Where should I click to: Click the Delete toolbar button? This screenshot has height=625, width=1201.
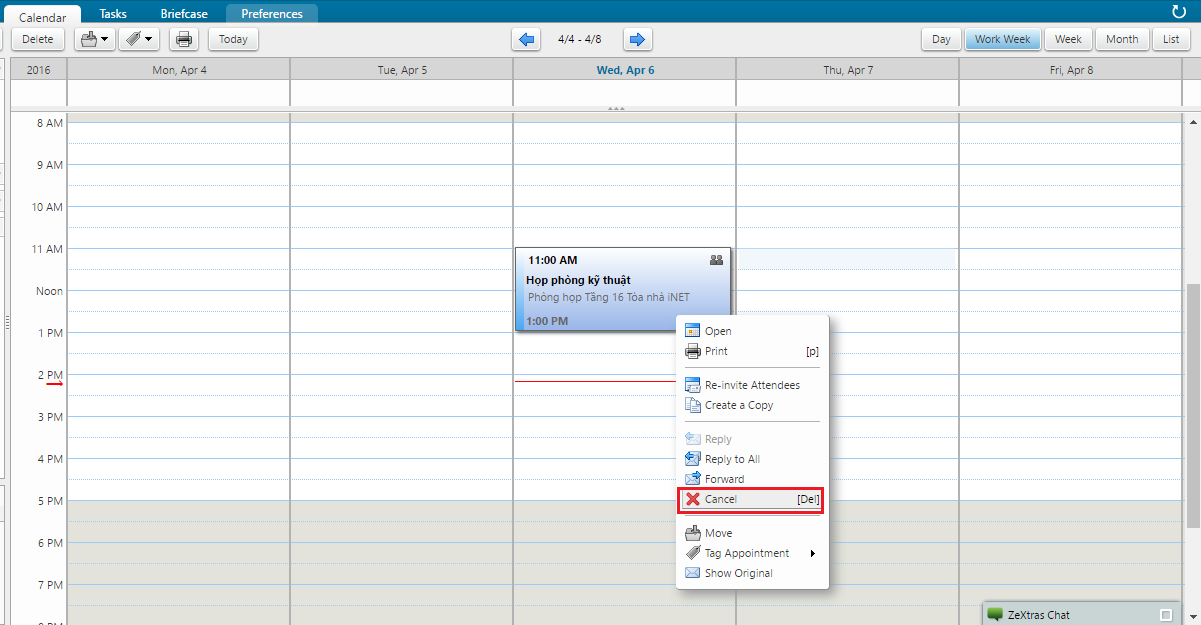point(38,39)
